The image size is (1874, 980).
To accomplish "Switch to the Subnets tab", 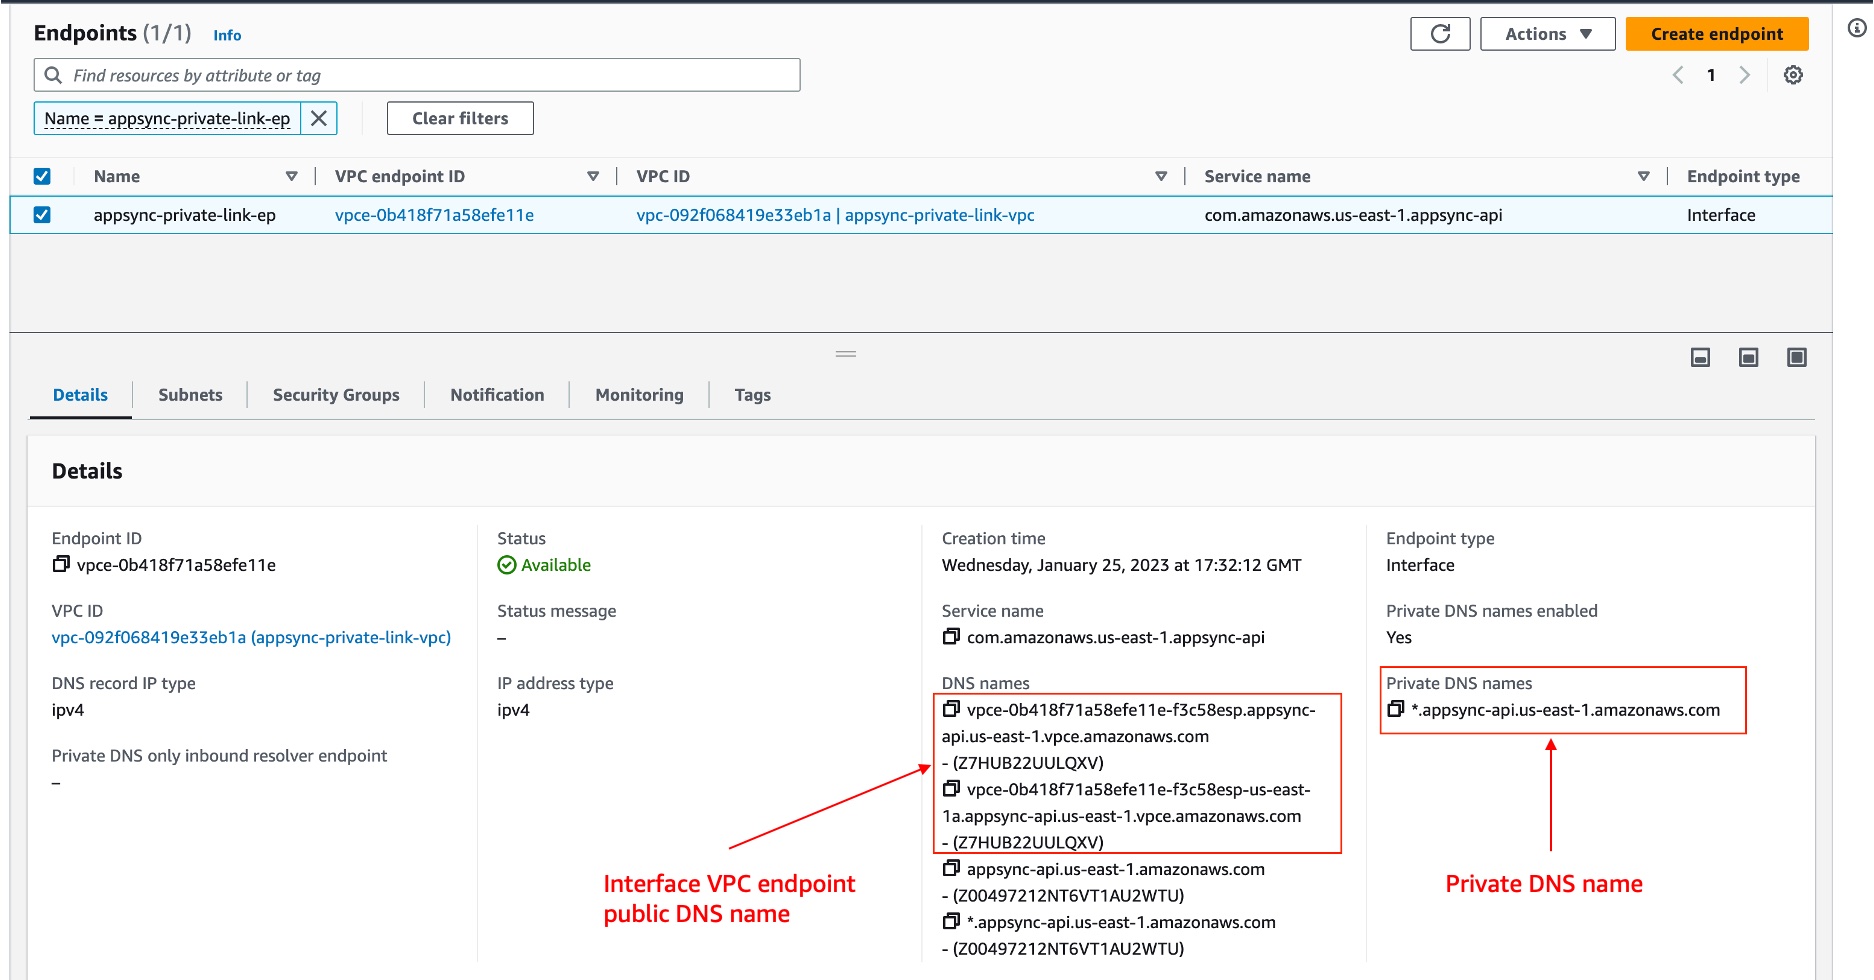I will tap(190, 395).
